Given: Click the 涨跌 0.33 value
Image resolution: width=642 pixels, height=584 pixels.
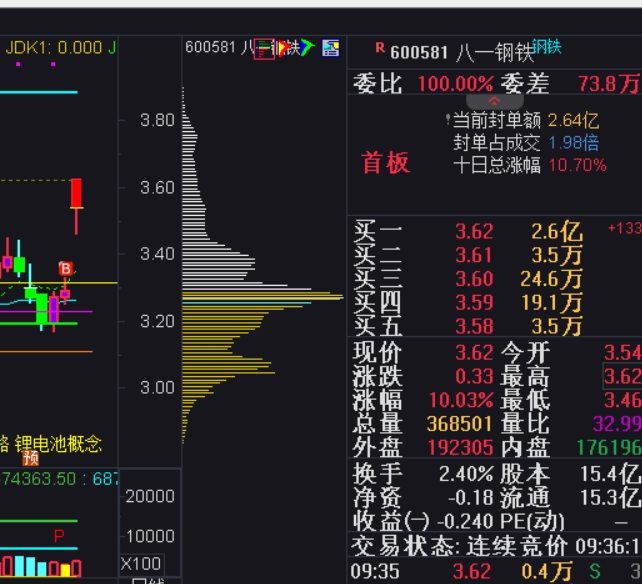Looking at the screenshot, I should (474, 376).
